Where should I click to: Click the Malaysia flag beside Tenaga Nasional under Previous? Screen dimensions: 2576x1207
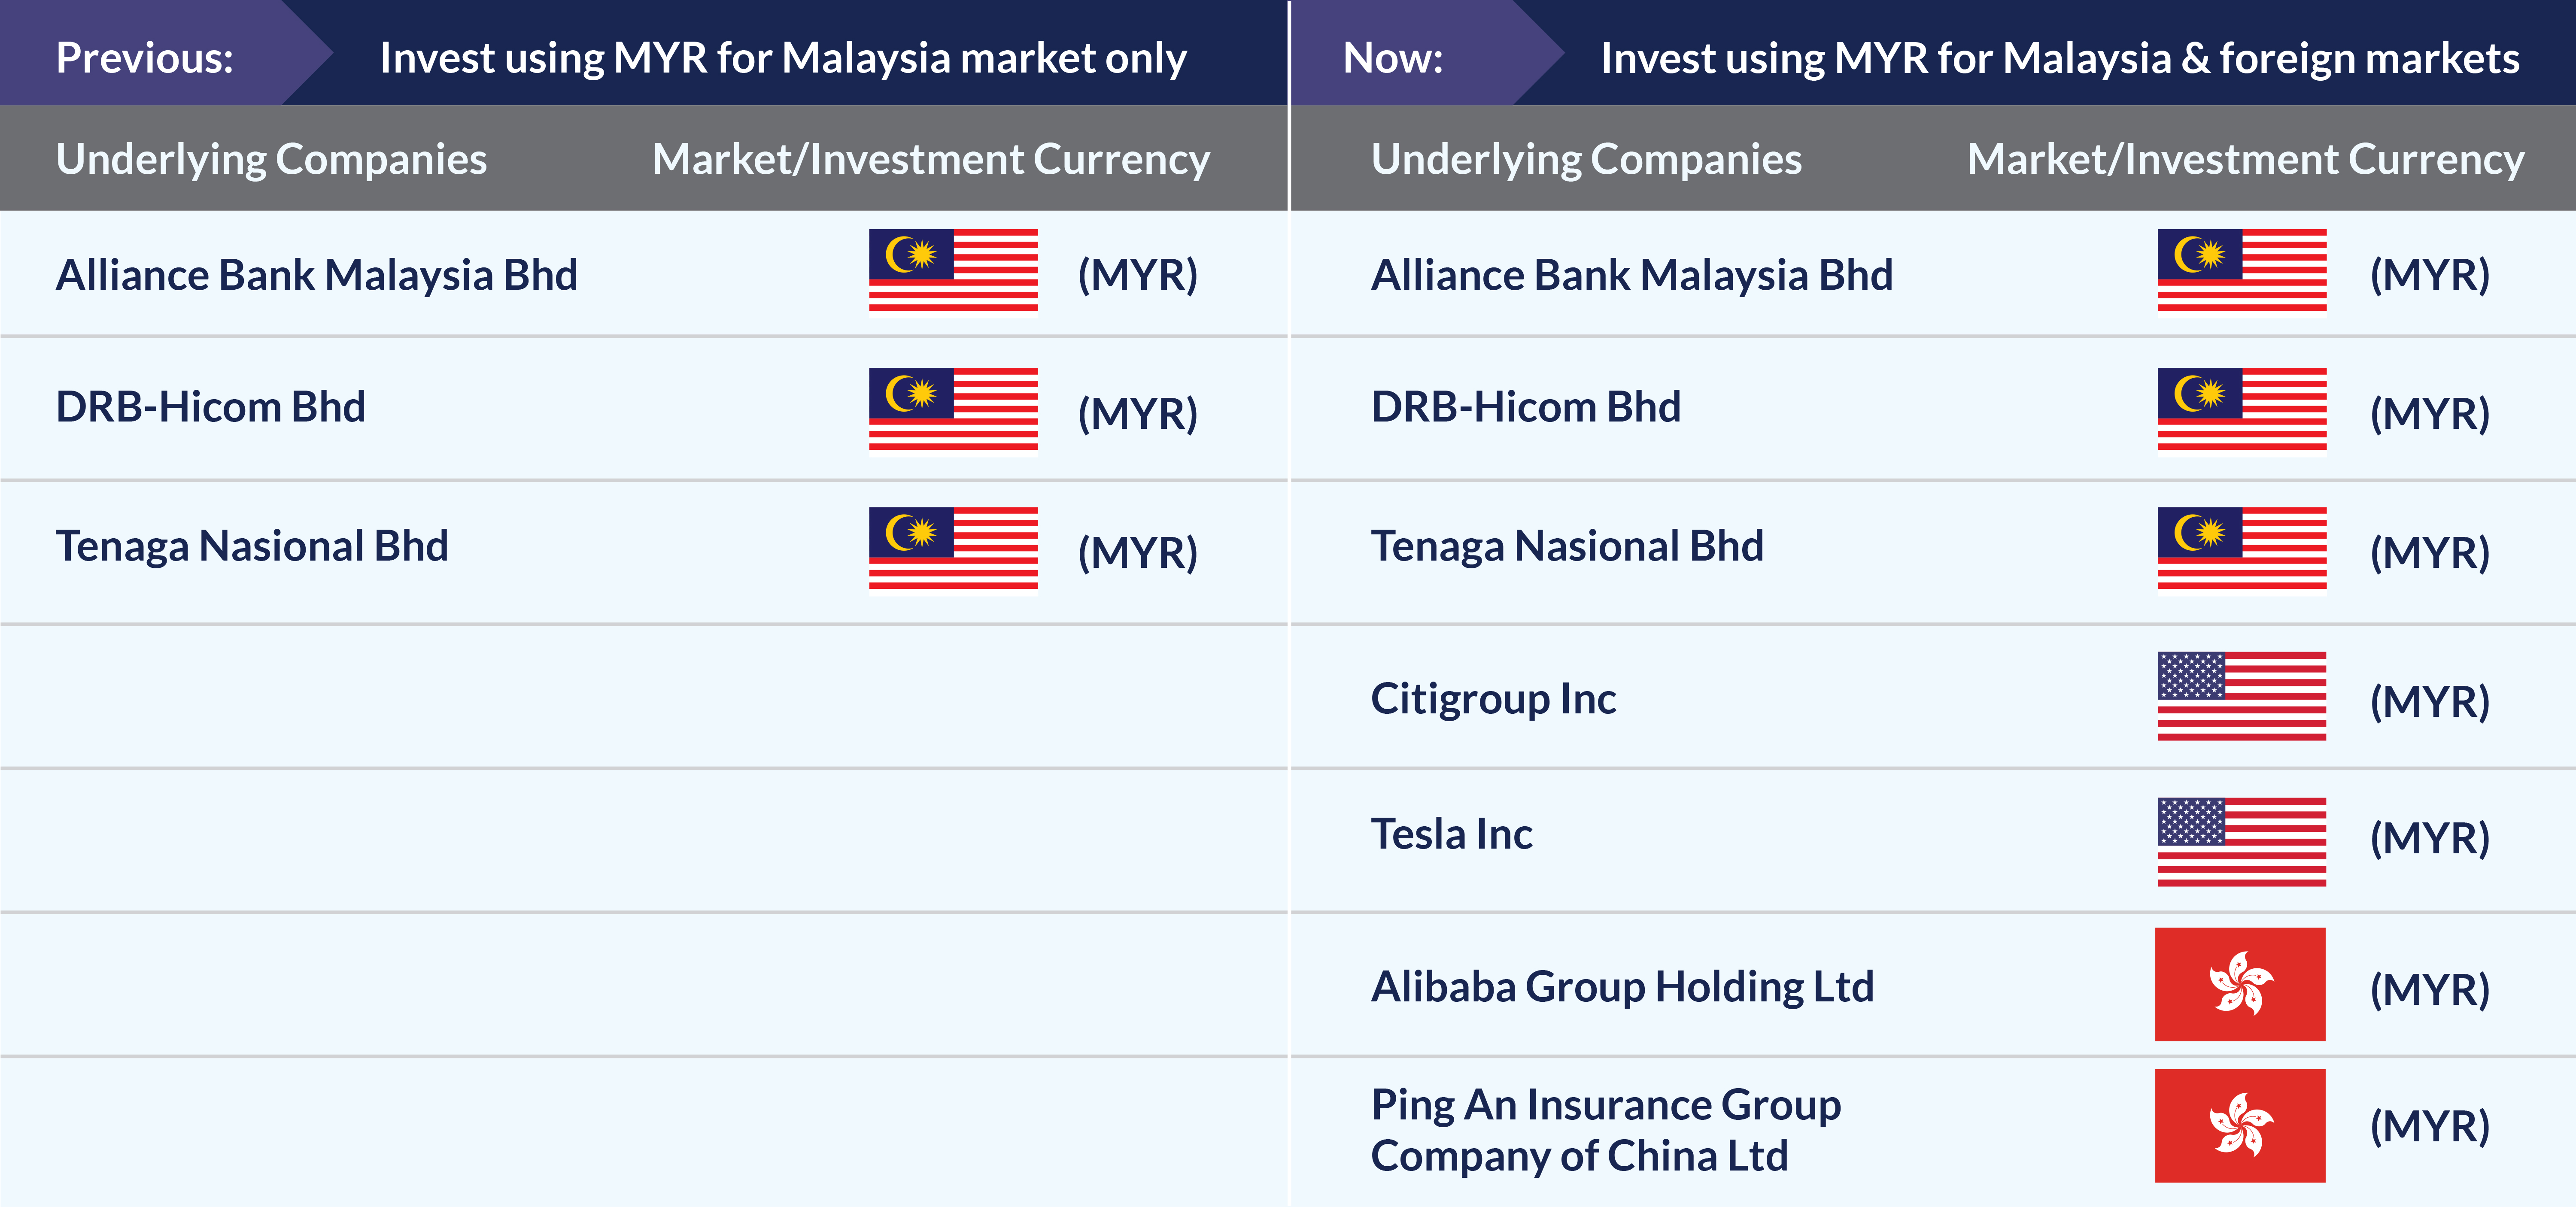pyautogui.click(x=953, y=548)
